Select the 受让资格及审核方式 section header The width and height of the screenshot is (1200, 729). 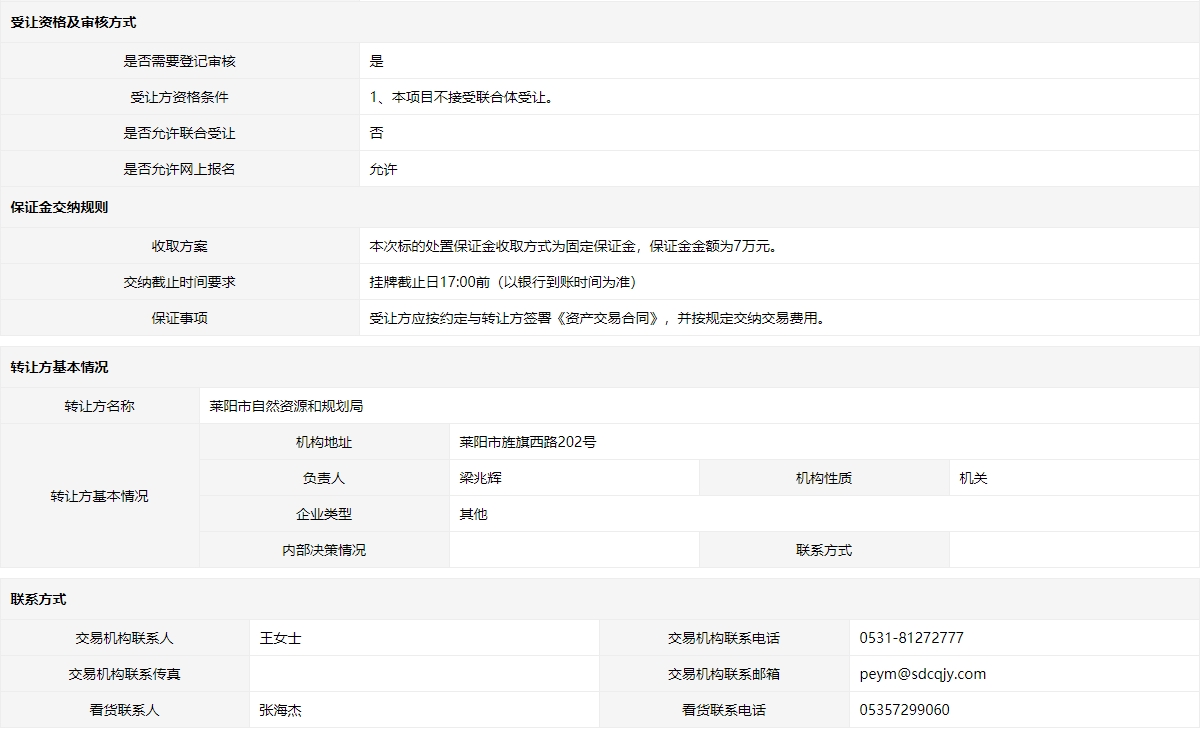pos(73,22)
